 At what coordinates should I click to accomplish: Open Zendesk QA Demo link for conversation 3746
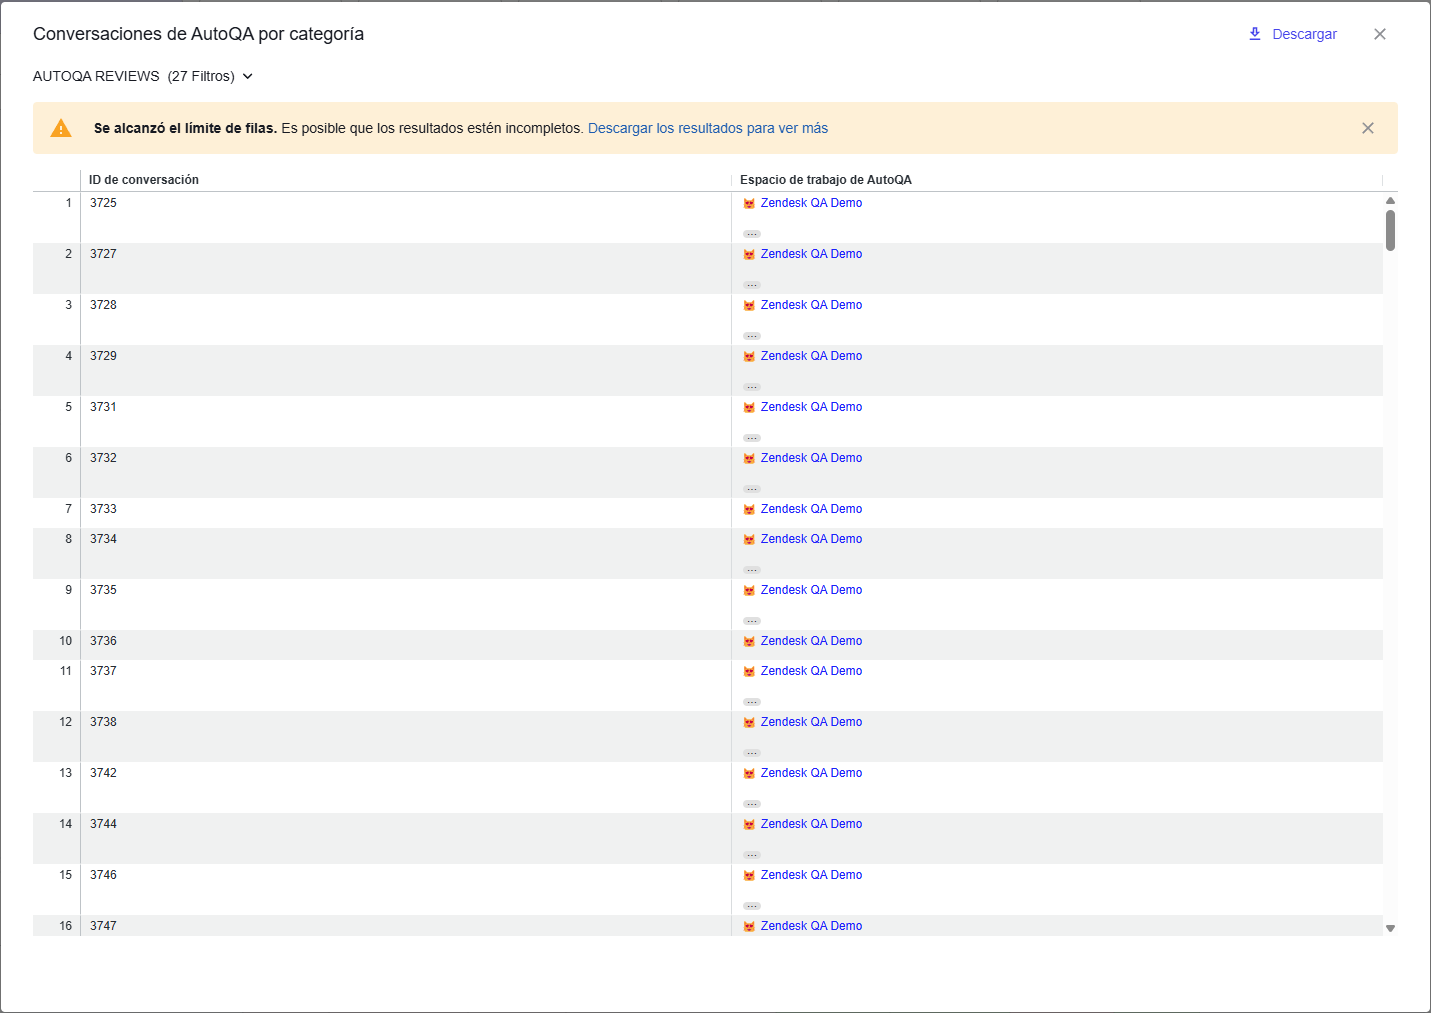click(x=811, y=875)
